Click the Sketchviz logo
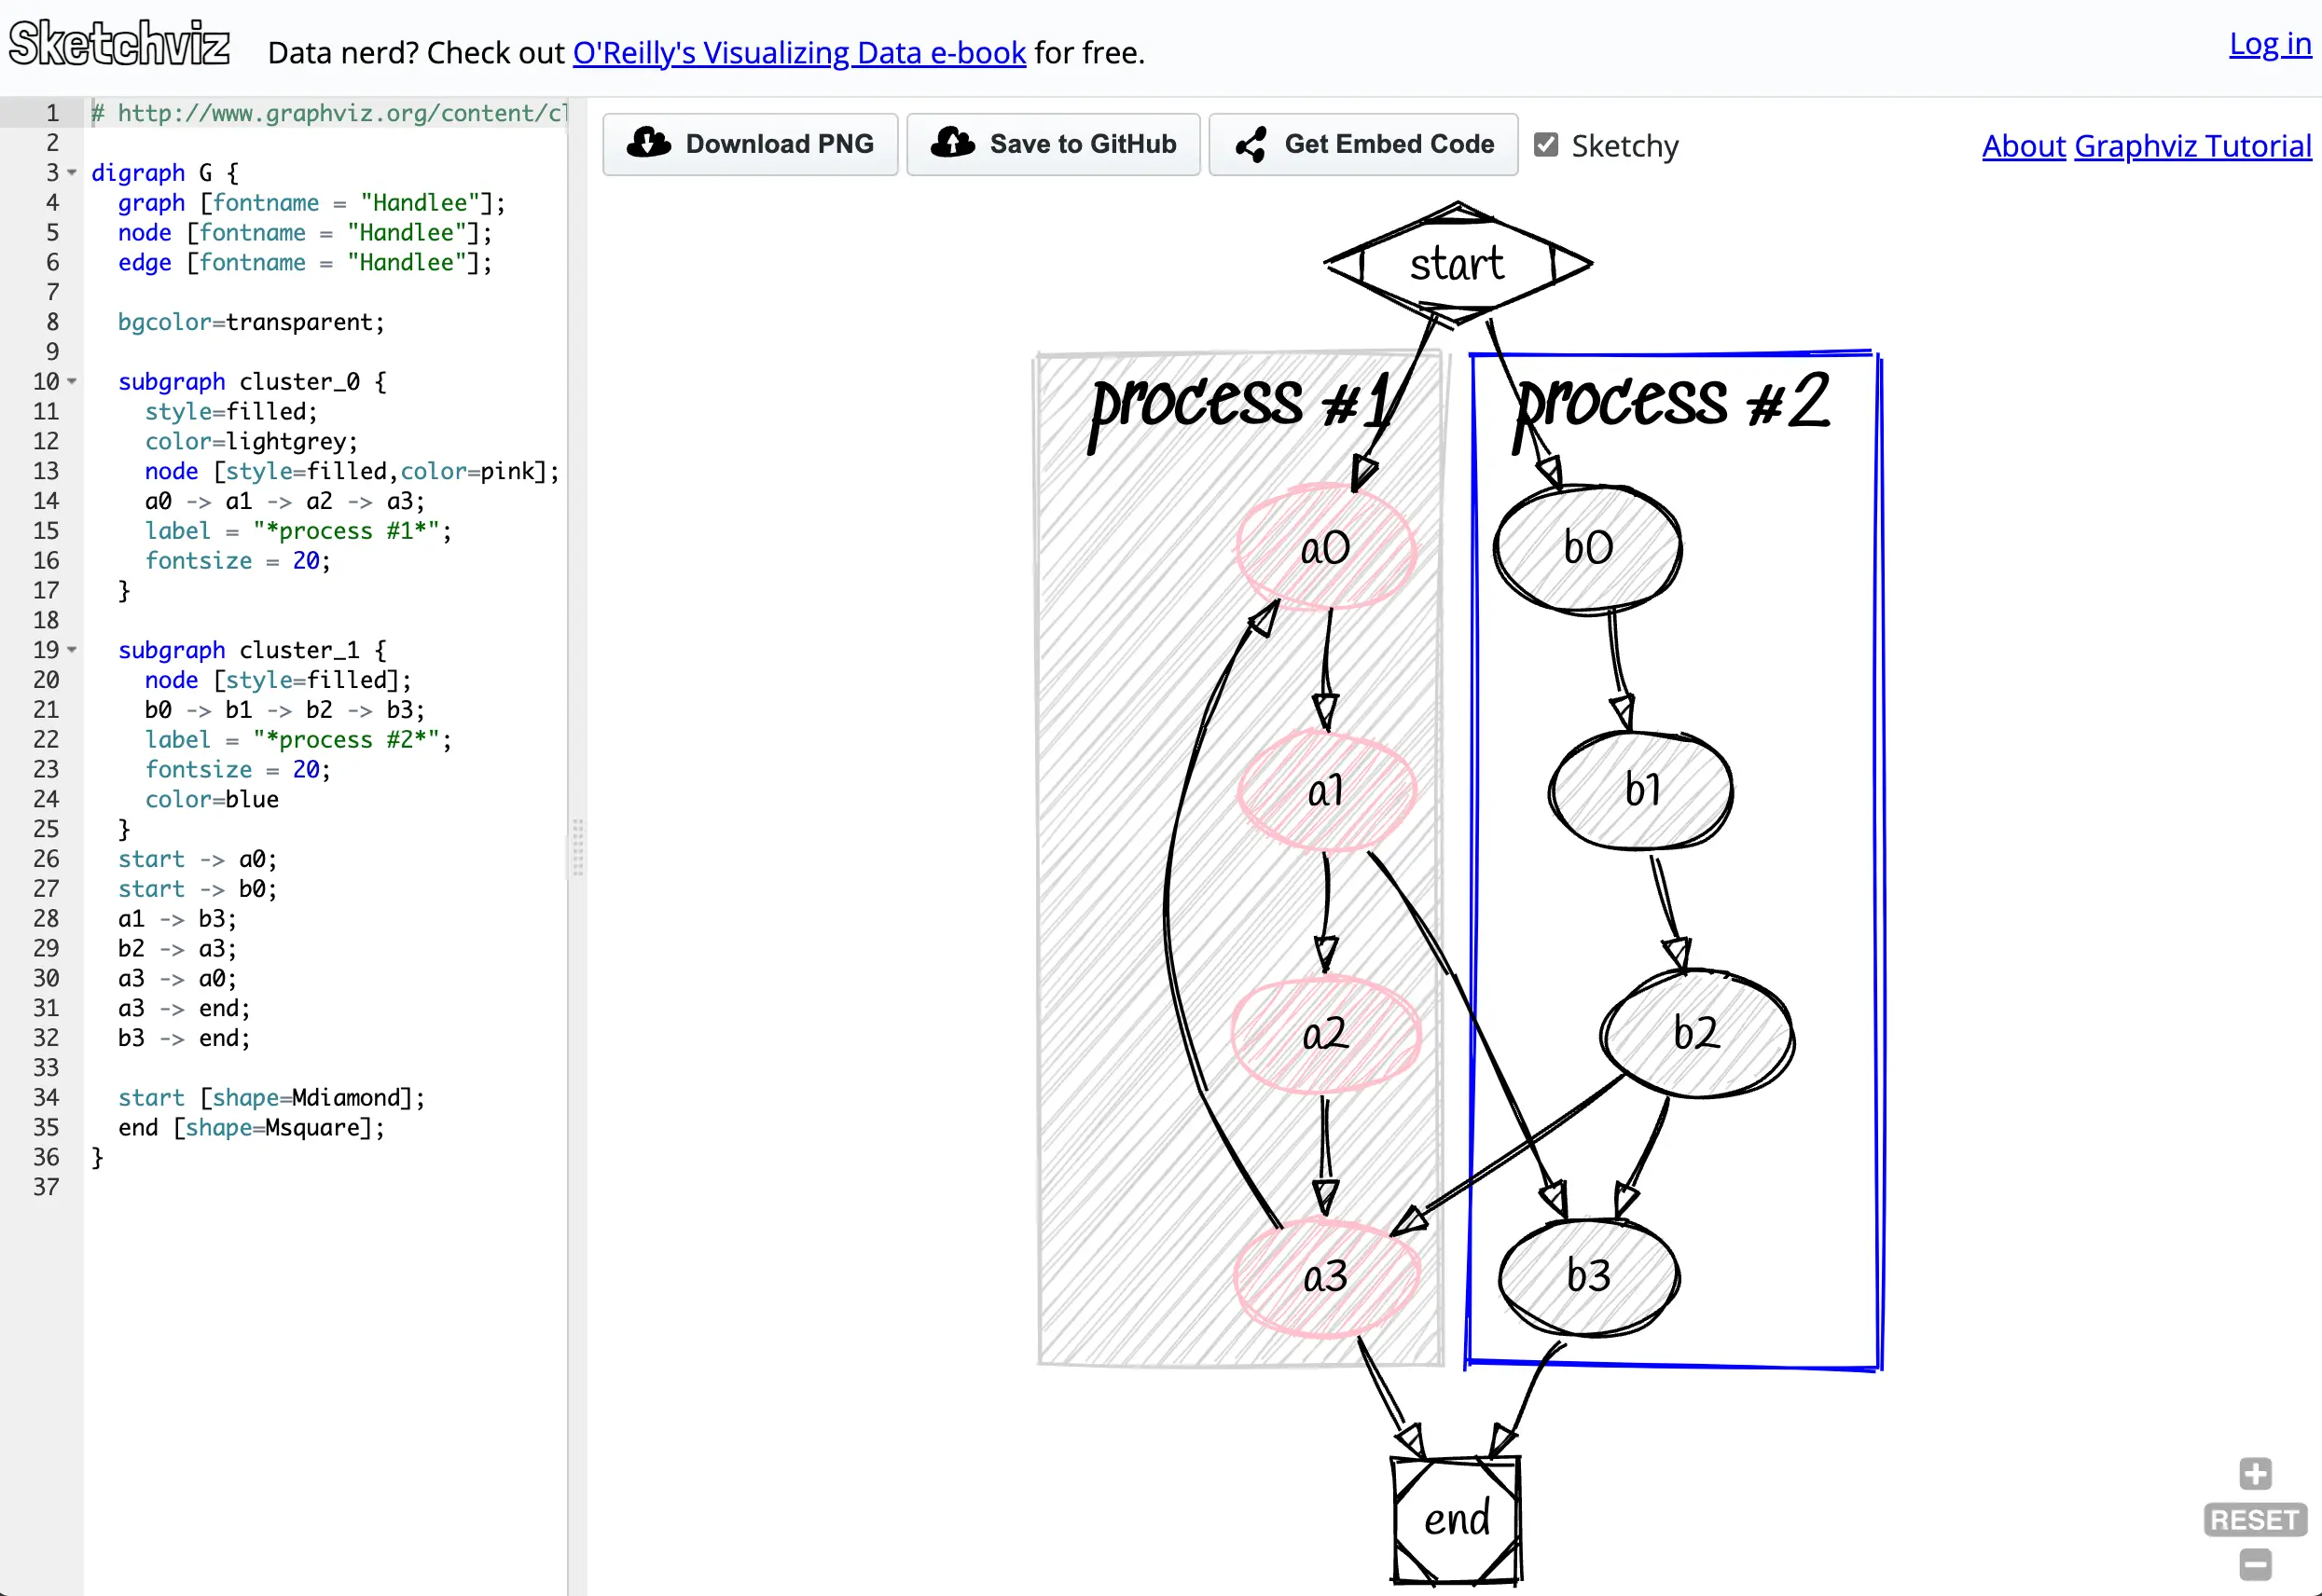The width and height of the screenshot is (2322, 1596). 119,44
